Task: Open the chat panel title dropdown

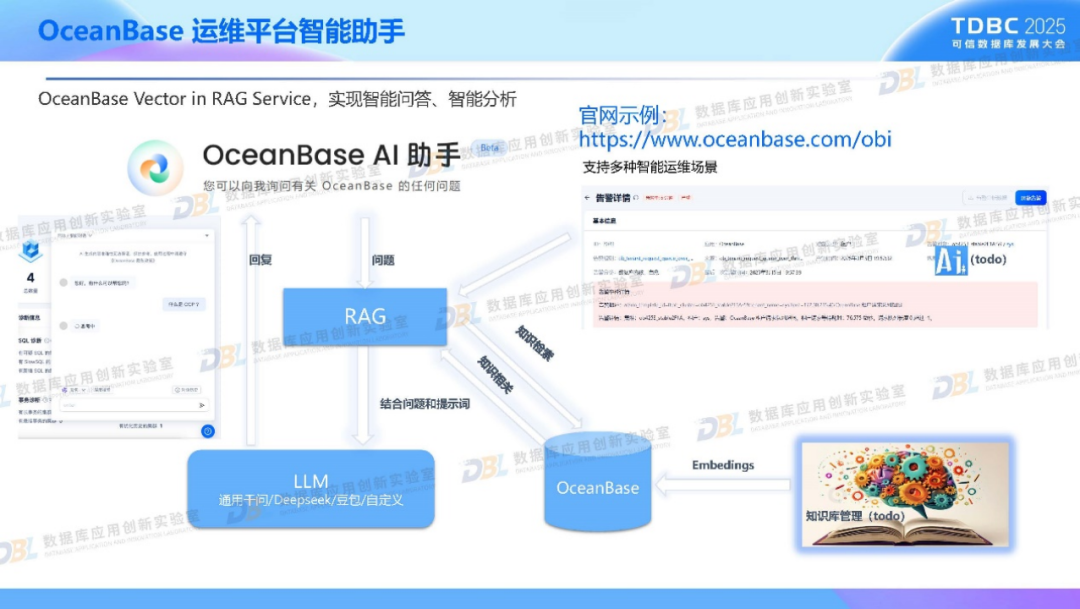Action: 75,236
